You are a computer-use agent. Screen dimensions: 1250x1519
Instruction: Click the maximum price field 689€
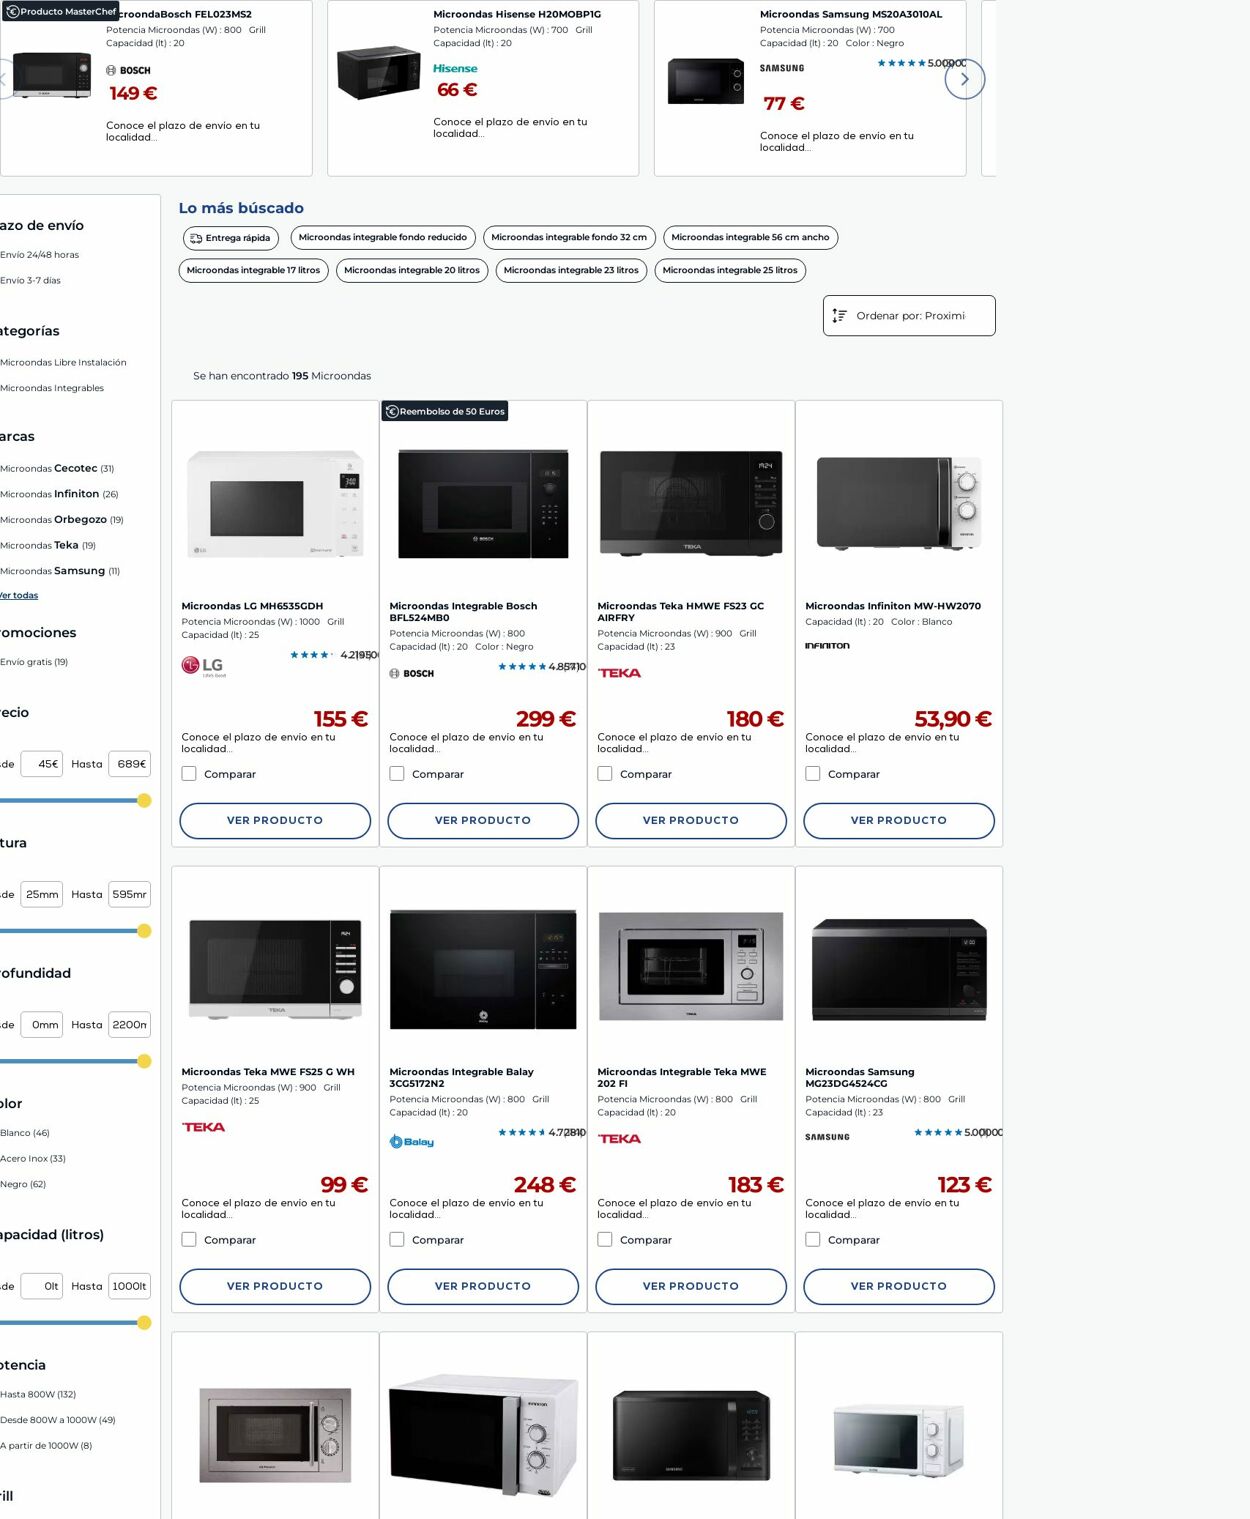click(130, 764)
